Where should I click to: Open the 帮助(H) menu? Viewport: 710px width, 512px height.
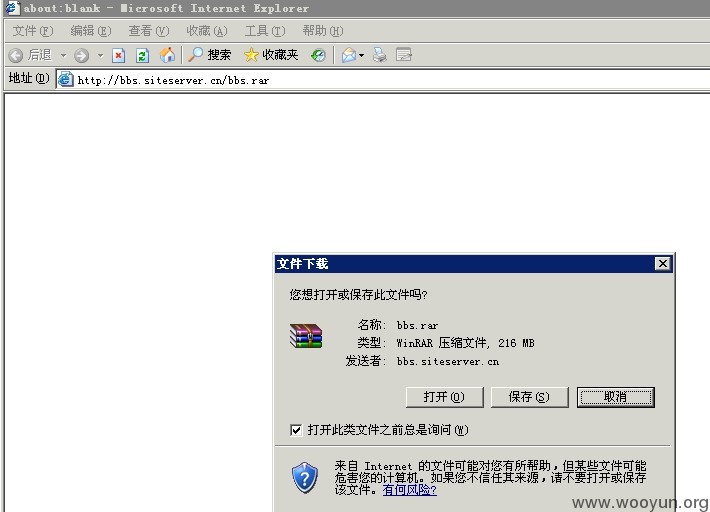tap(323, 31)
